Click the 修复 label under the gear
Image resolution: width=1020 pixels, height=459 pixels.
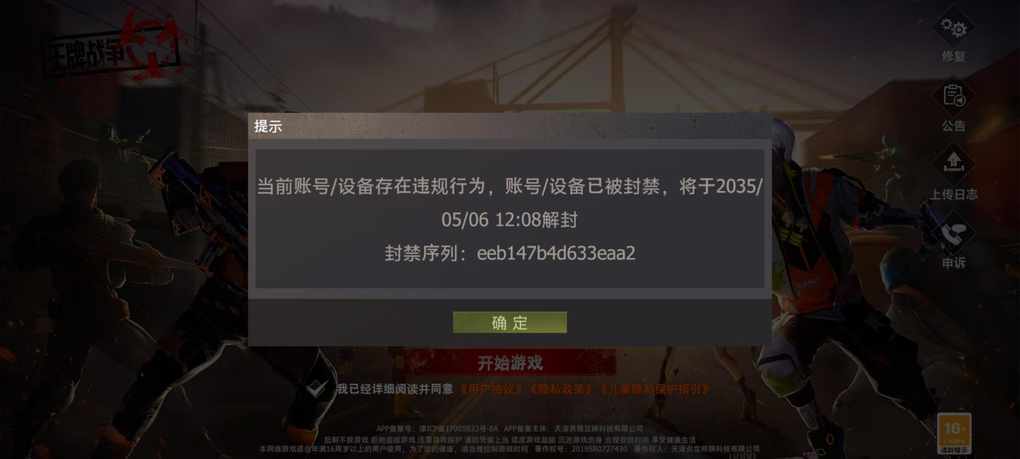954,57
